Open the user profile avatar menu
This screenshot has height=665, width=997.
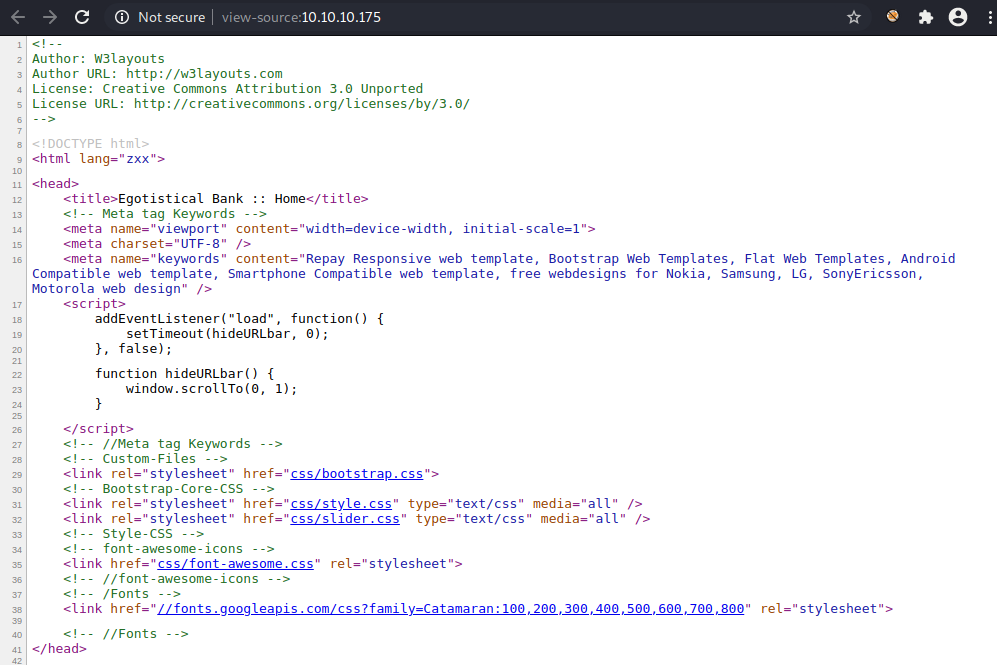[x=958, y=17]
